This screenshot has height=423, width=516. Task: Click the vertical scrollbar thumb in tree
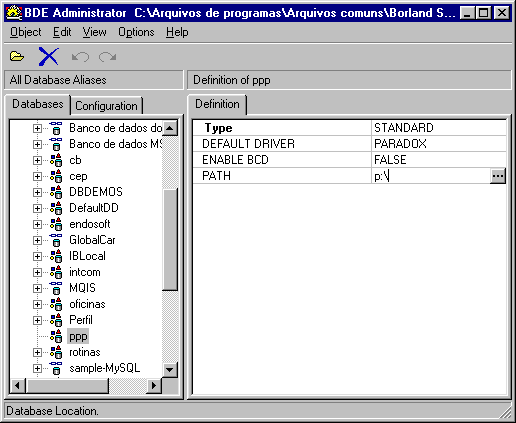(170, 239)
